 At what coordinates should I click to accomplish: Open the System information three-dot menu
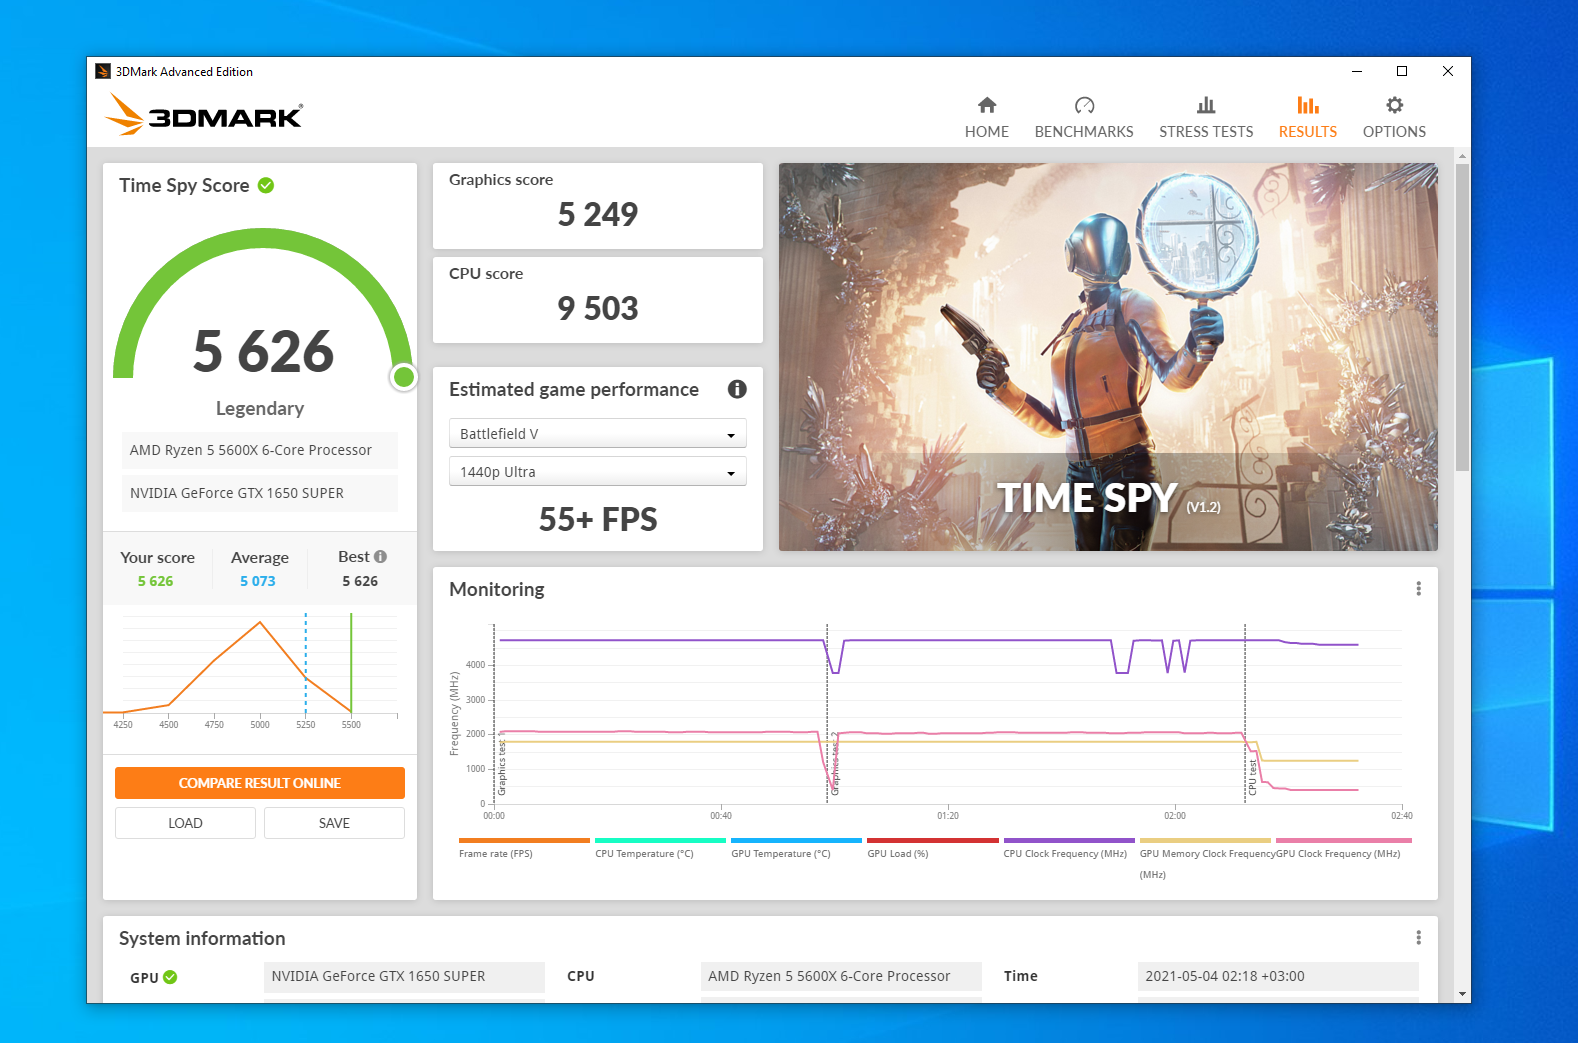coord(1418,937)
